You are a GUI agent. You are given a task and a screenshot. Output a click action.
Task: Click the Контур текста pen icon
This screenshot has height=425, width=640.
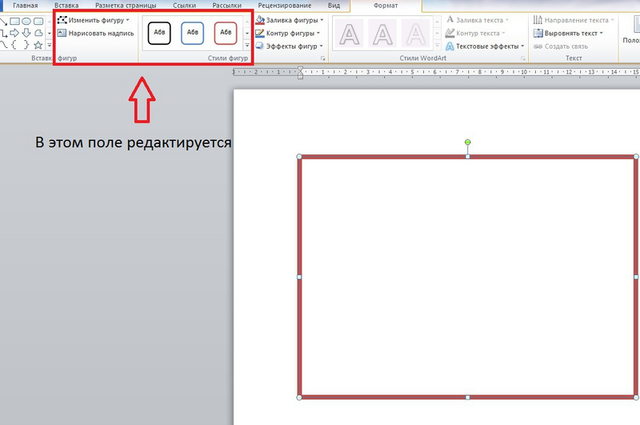pyautogui.click(x=450, y=33)
